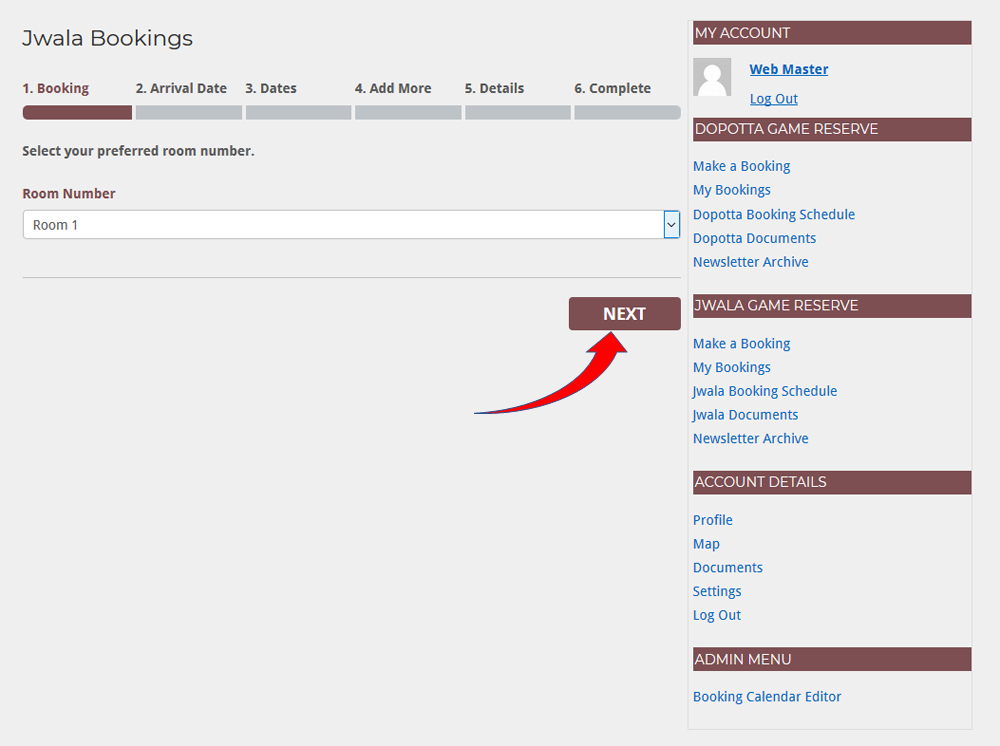This screenshot has width=1000, height=746.
Task: Launch the Booking Calendar Editor
Action: click(x=767, y=697)
